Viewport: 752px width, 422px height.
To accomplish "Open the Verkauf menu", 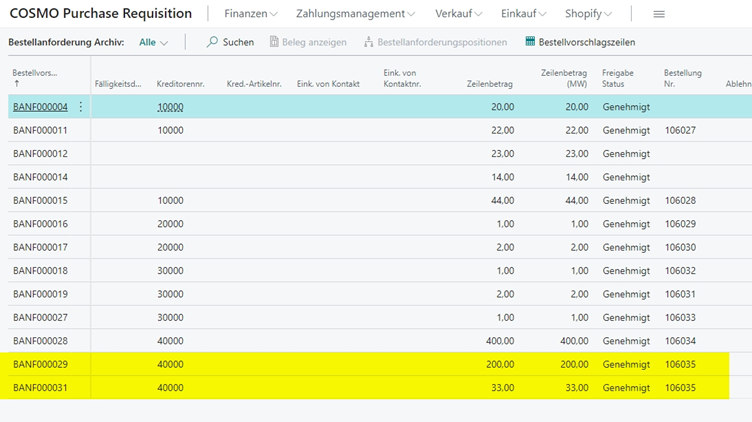I will tap(459, 14).
